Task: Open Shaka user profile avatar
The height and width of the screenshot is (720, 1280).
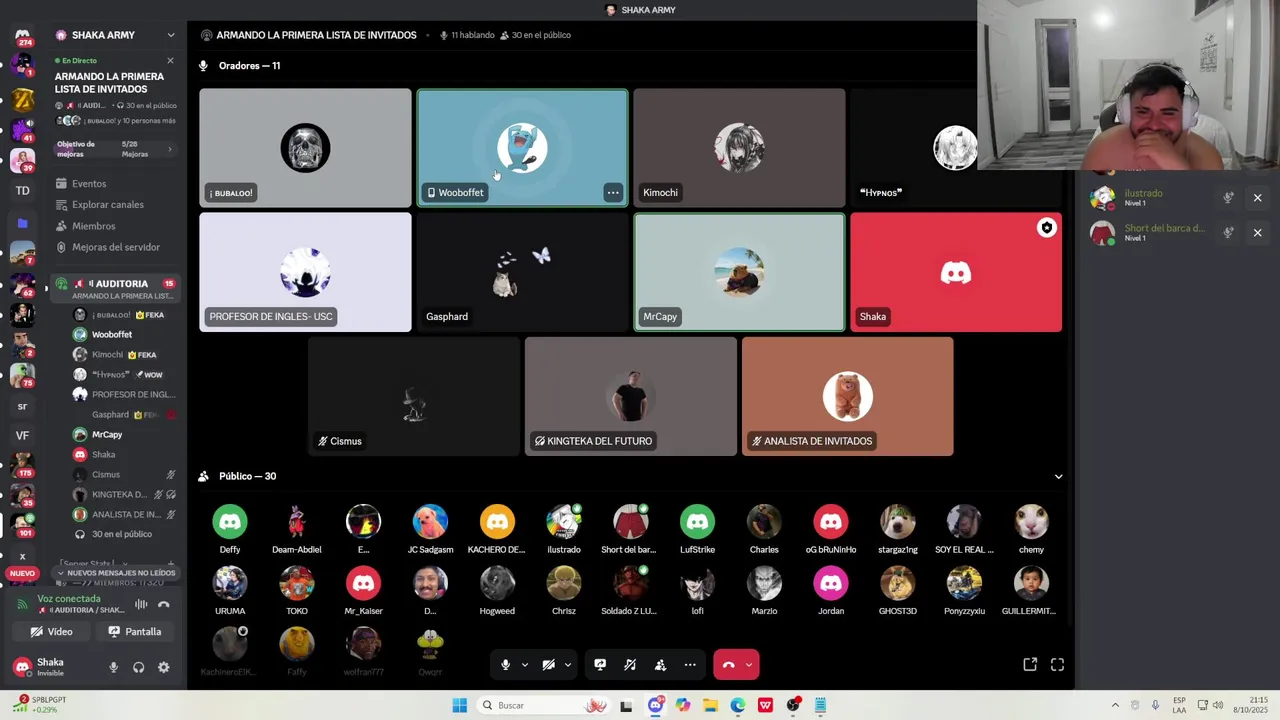Action: pyautogui.click(x=22, y=667)
